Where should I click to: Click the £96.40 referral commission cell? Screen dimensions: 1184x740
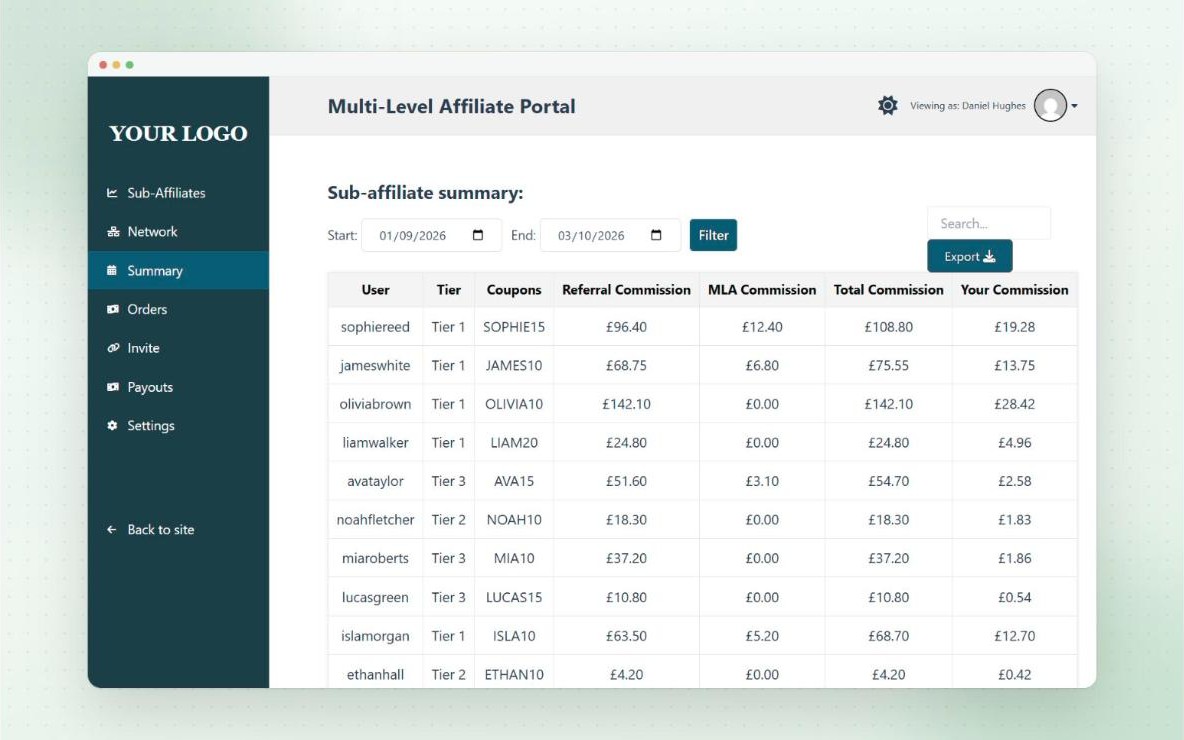[626, 327]
